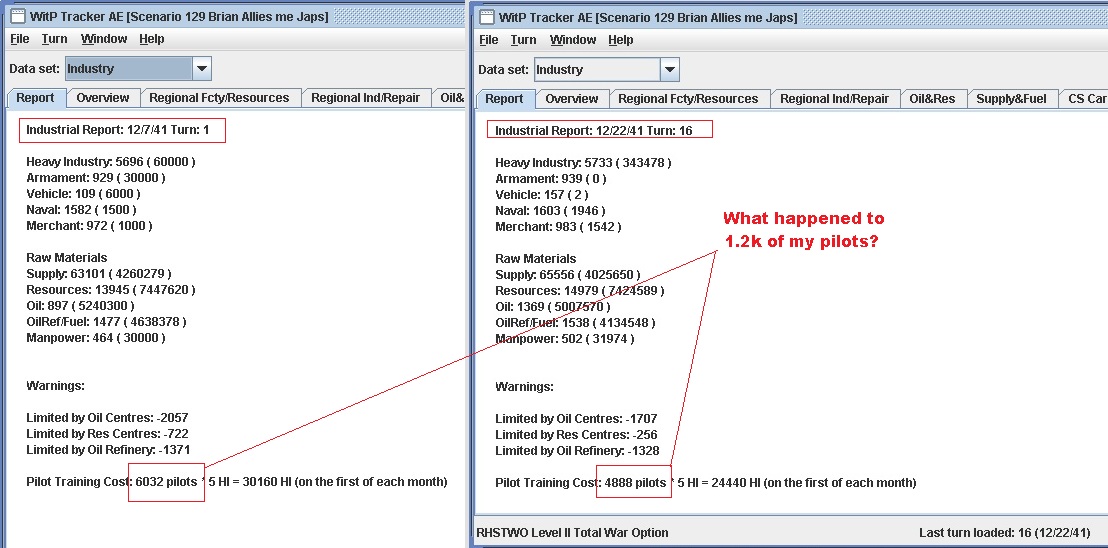Viewport: 1108px width, 548px height.
Task: Click '6032 pilots' training cost value
Action: coord(167,482)
